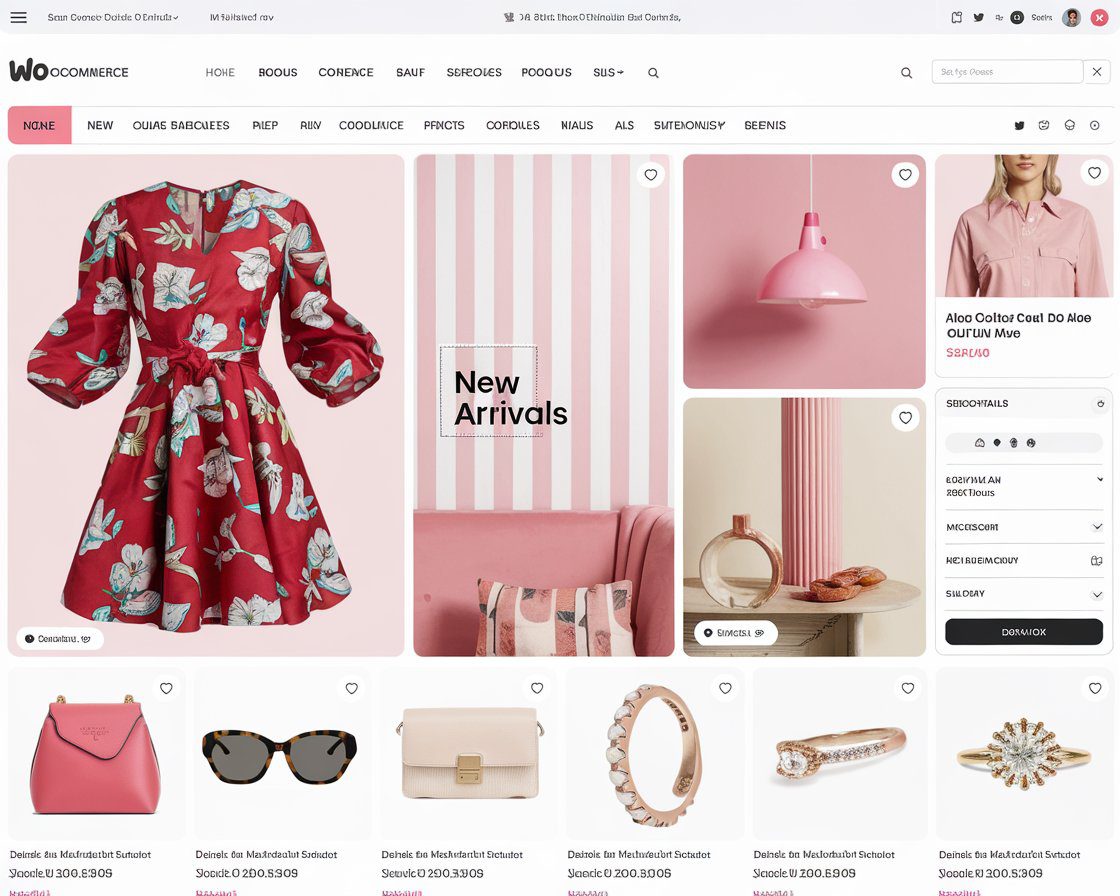This screenshot has width=1120, height=896.
Task: Open the SUS dropdown in the main header menu
Action: click(x=608, y=72)
